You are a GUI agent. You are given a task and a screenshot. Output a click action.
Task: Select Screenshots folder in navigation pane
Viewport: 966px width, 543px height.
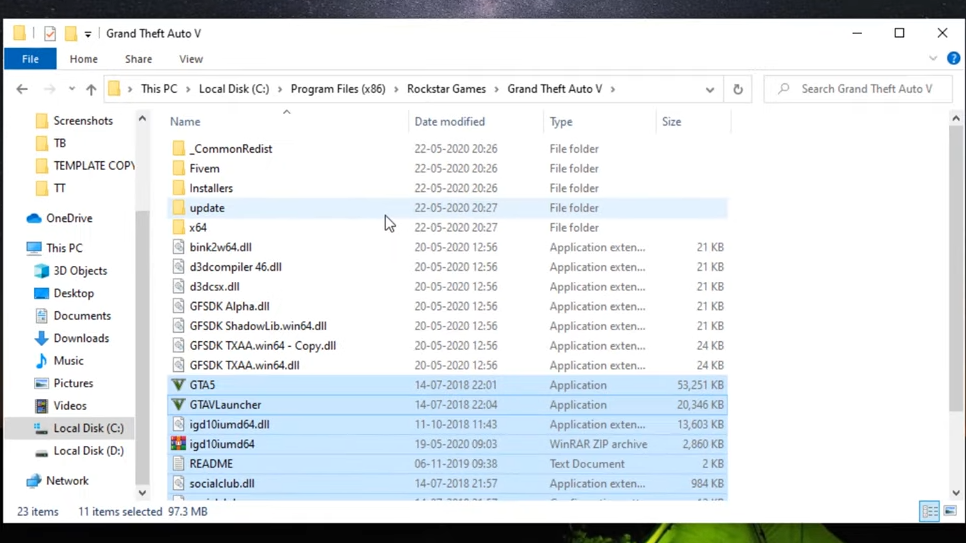(x=83, y=121)
